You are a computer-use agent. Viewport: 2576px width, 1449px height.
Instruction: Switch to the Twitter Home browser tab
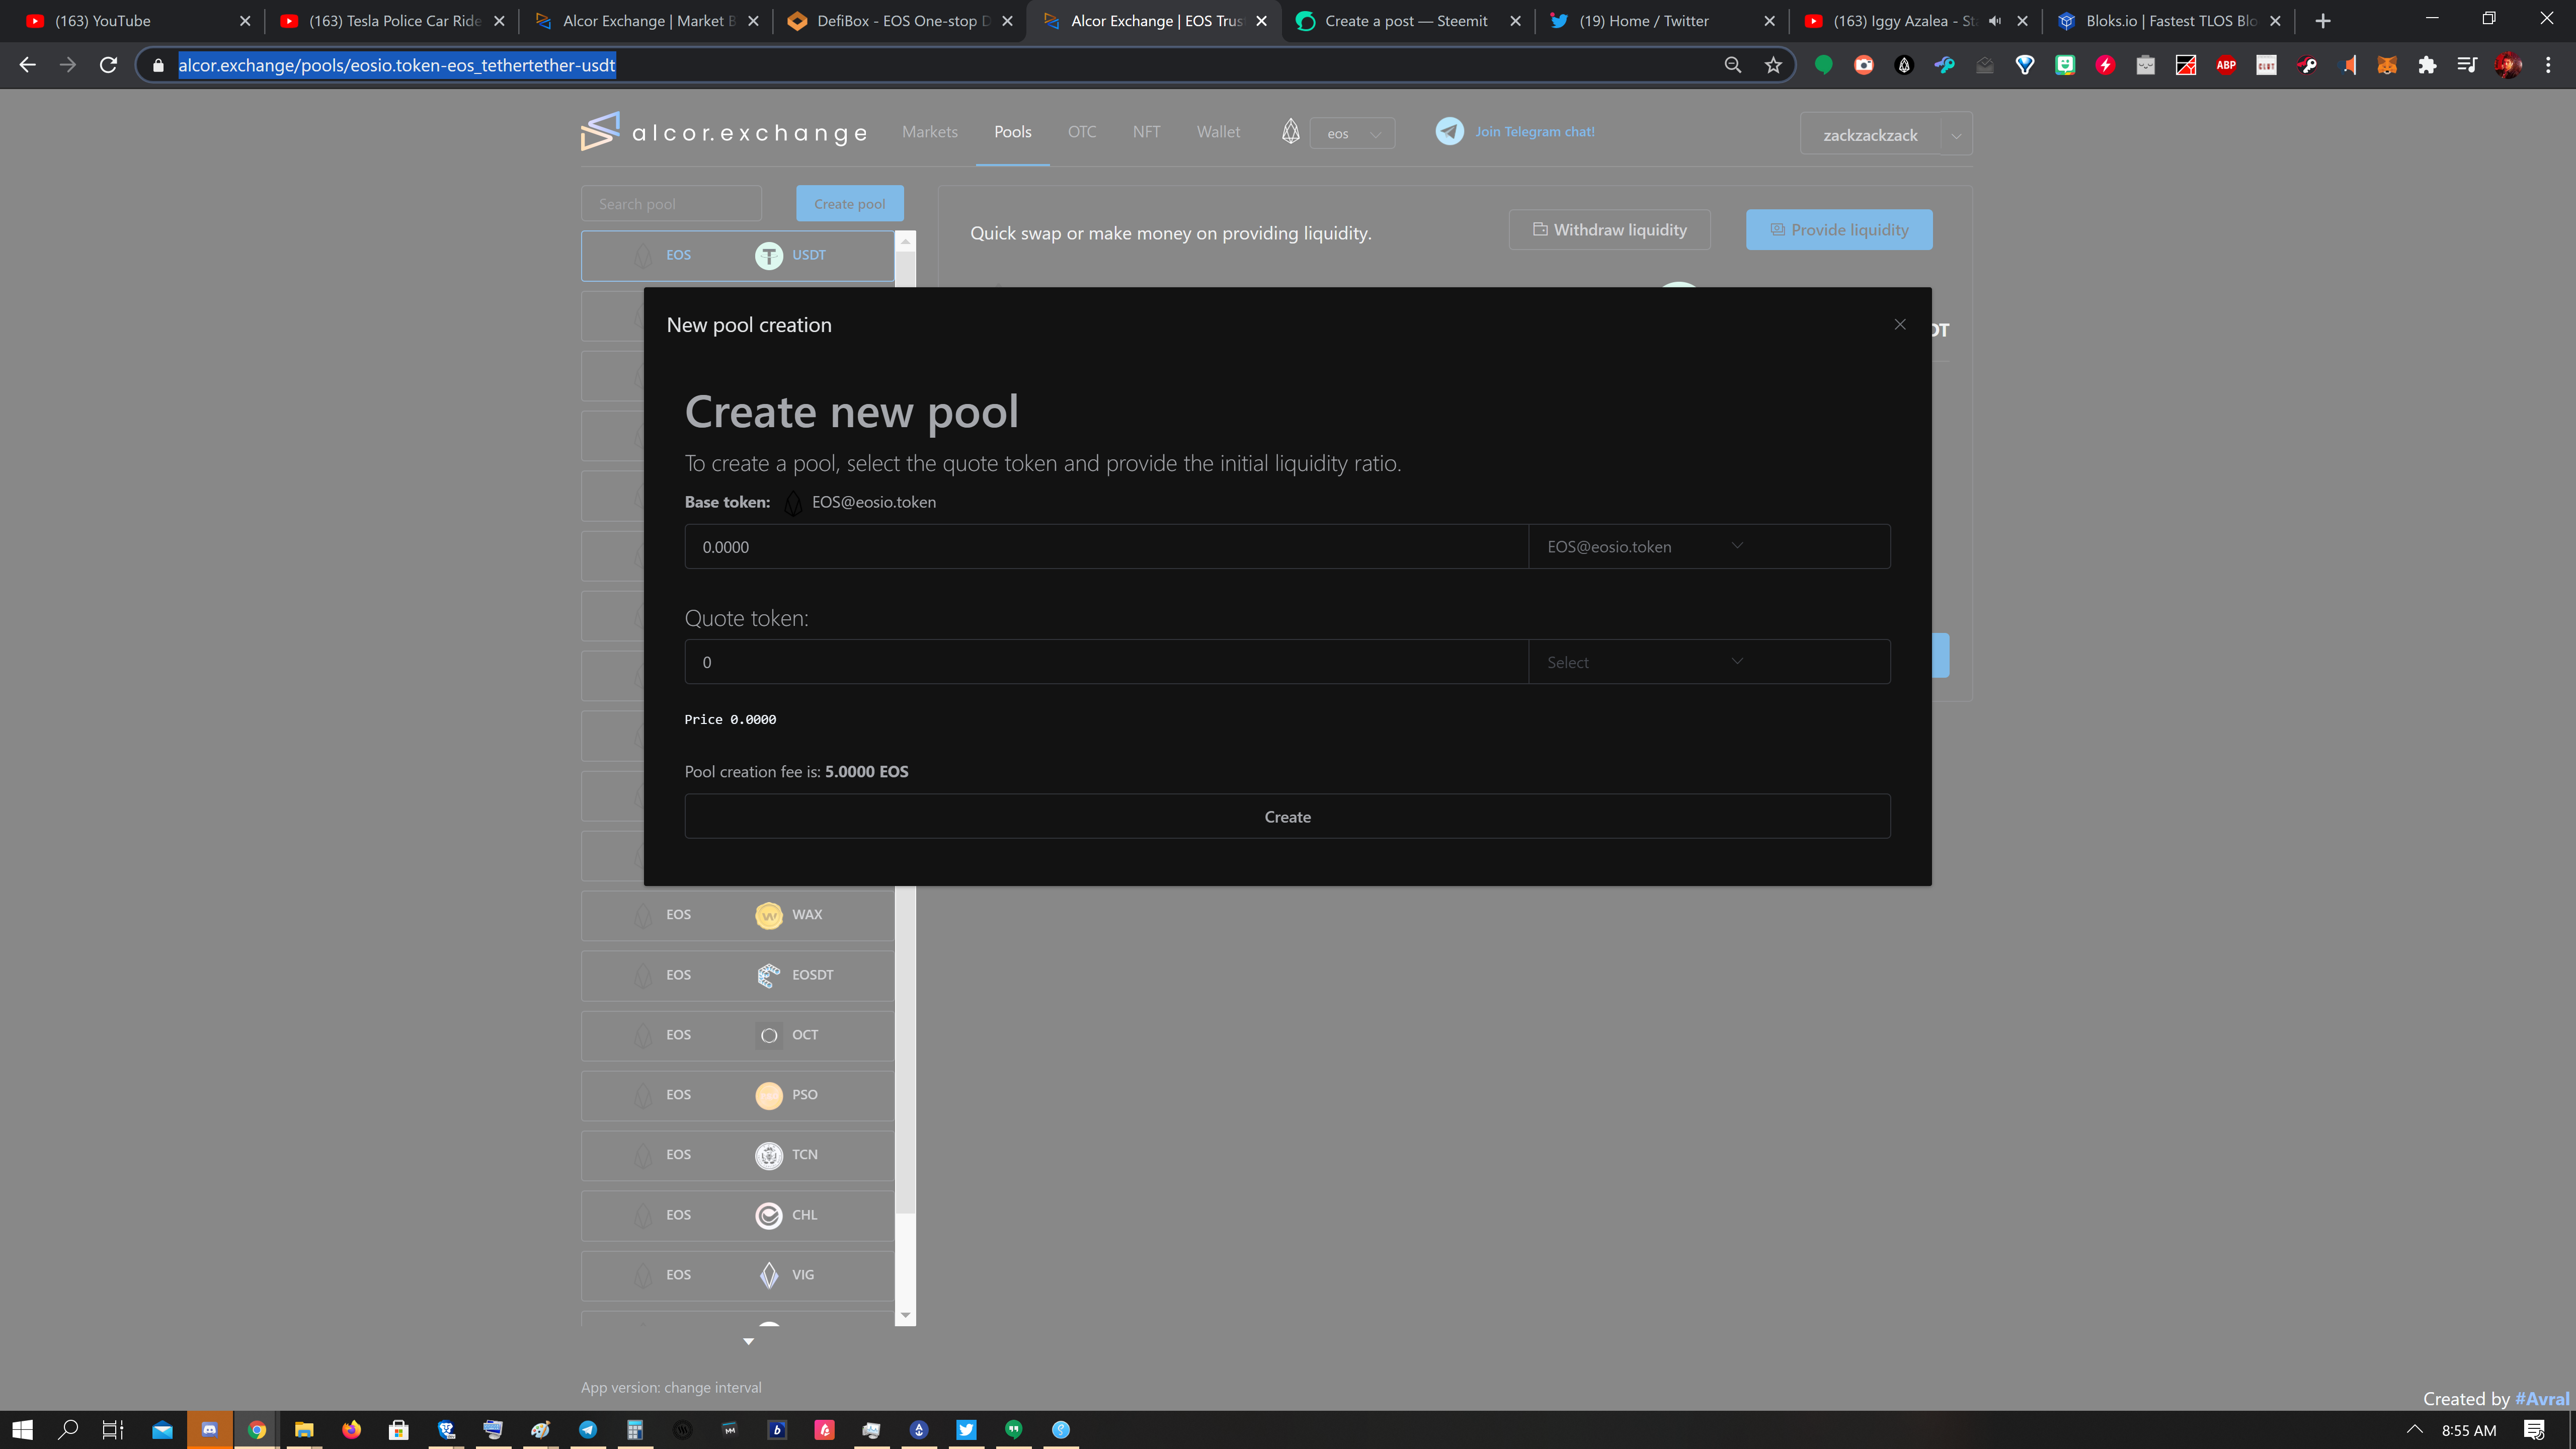pyautogui.click(x=1661, y=21)
